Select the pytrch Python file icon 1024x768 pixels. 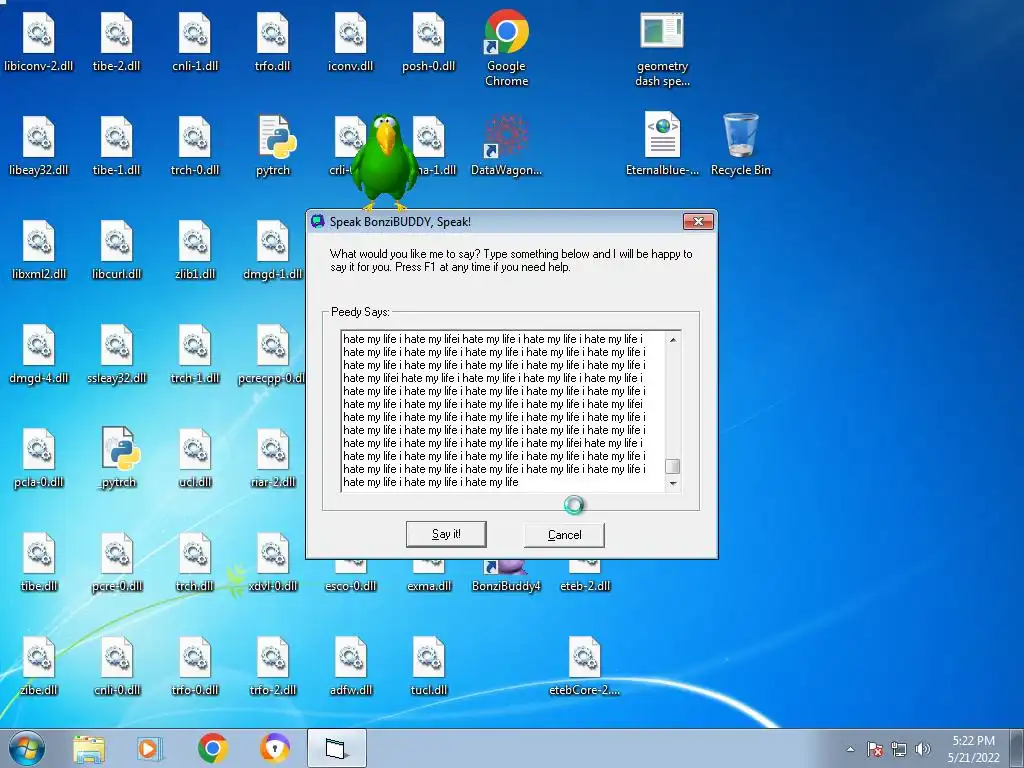point(273,145)
